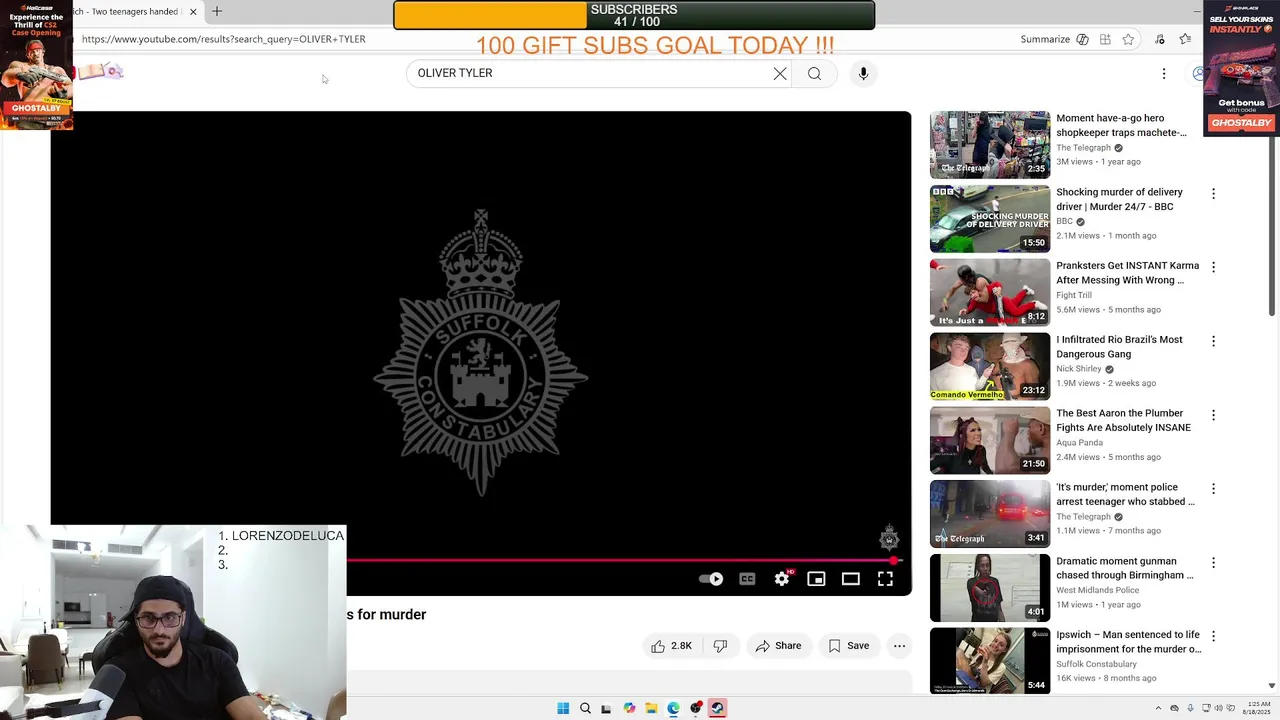Viewport: 1280px width, 720px height.
Task: Open the Windows Start menu
Action: 563,708
